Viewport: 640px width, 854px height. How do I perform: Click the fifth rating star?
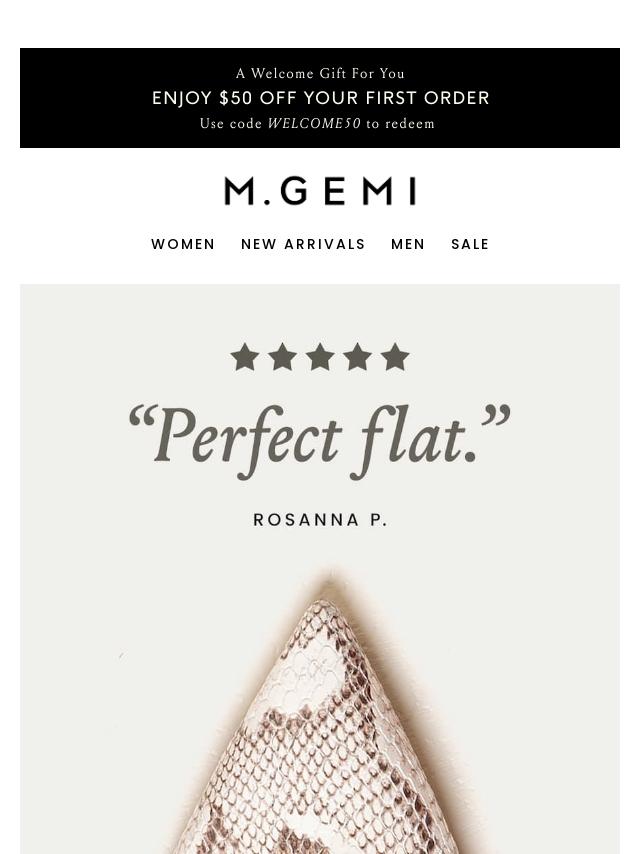[x=395, y=357]
